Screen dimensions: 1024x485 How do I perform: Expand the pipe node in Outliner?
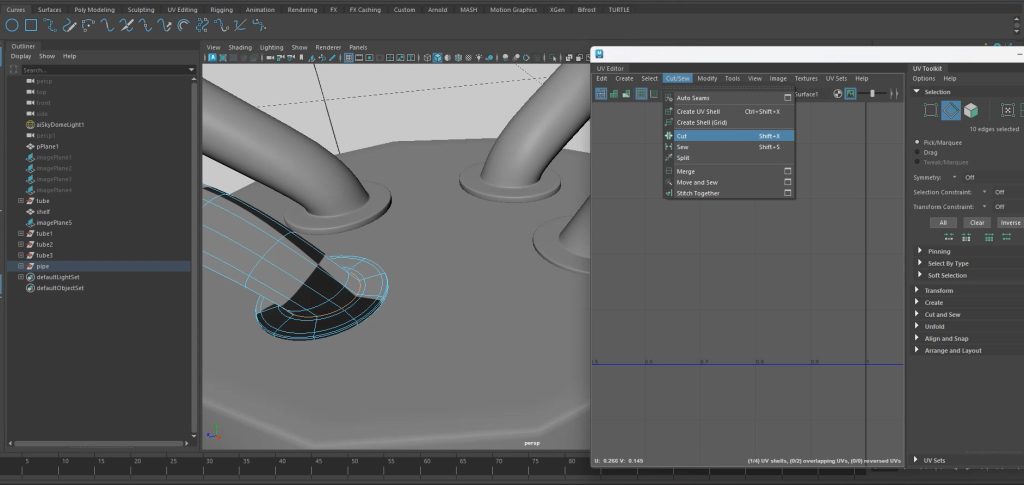[x=21, y=266]
